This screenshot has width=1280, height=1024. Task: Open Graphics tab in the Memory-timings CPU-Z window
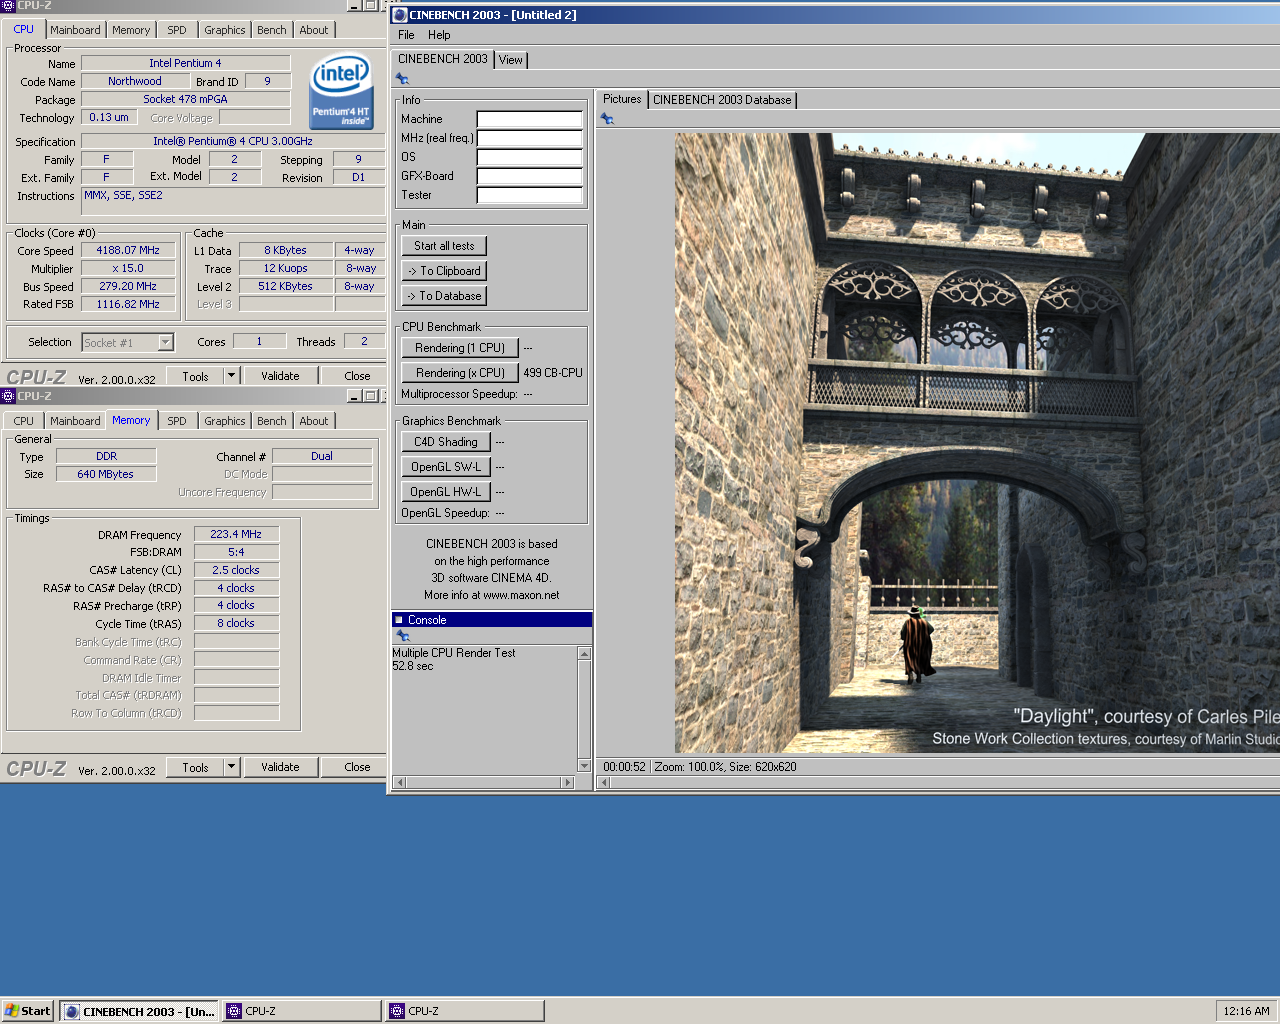click(x=224, y=421)
